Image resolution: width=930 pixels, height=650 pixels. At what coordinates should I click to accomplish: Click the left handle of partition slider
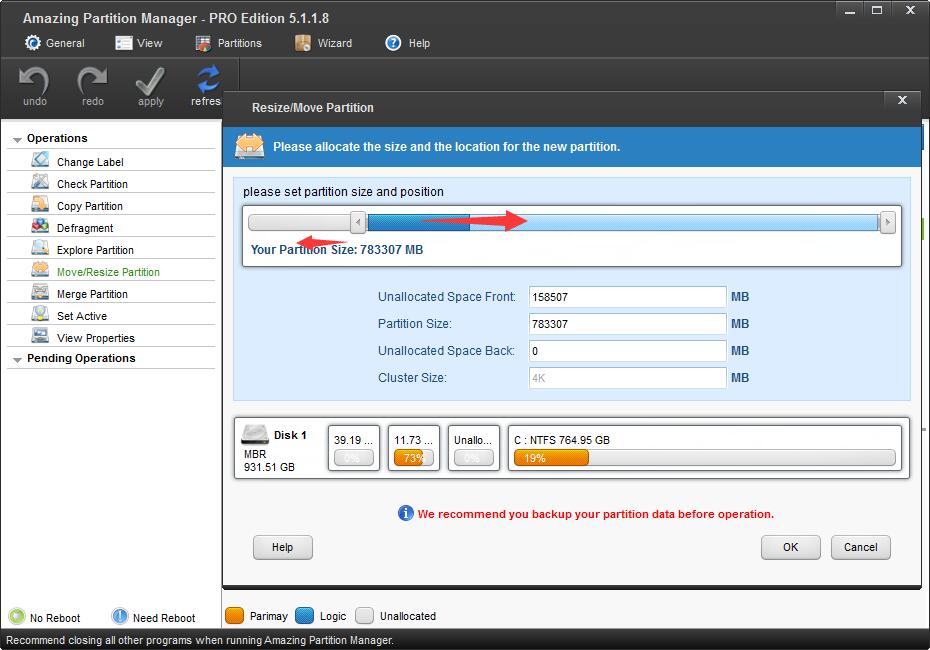tap(358, 223)
